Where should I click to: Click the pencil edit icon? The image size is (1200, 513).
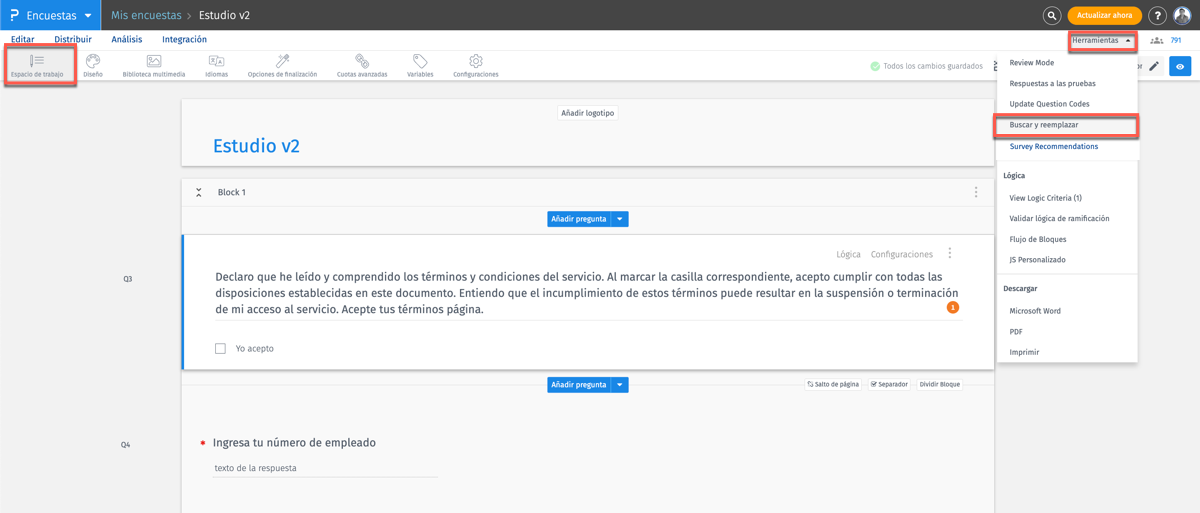[1154, 67]
